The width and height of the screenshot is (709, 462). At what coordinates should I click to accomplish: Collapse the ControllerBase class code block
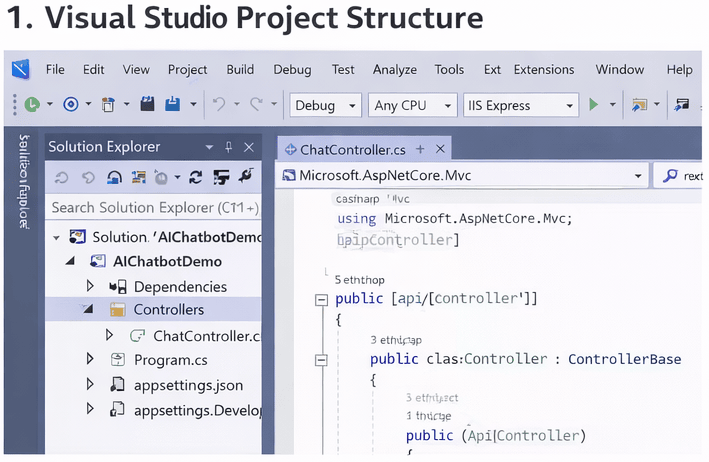point(321,360)
